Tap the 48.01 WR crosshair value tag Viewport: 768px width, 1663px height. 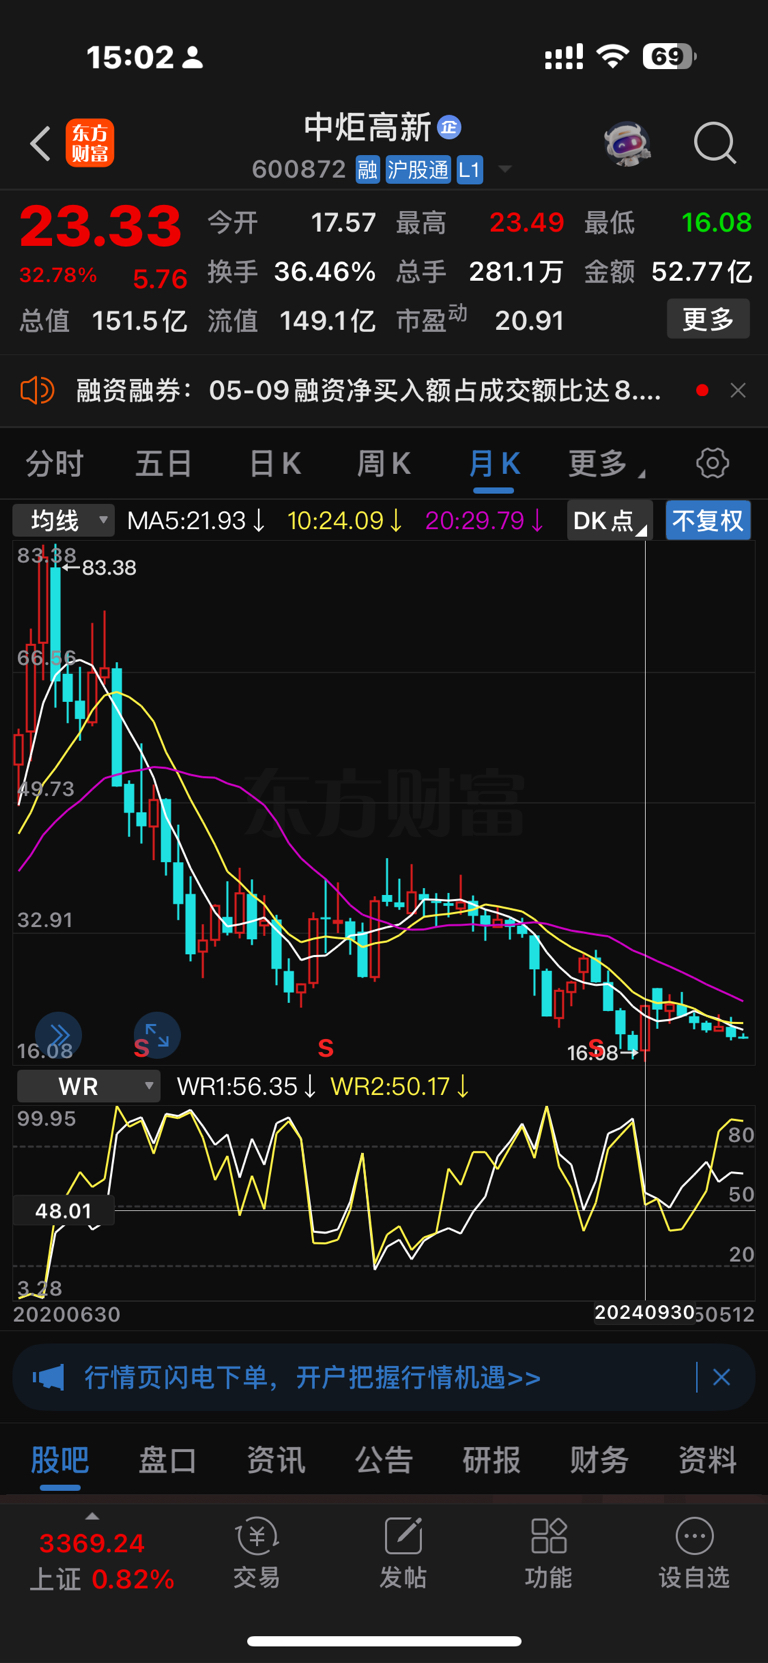tap(63, 1211)
